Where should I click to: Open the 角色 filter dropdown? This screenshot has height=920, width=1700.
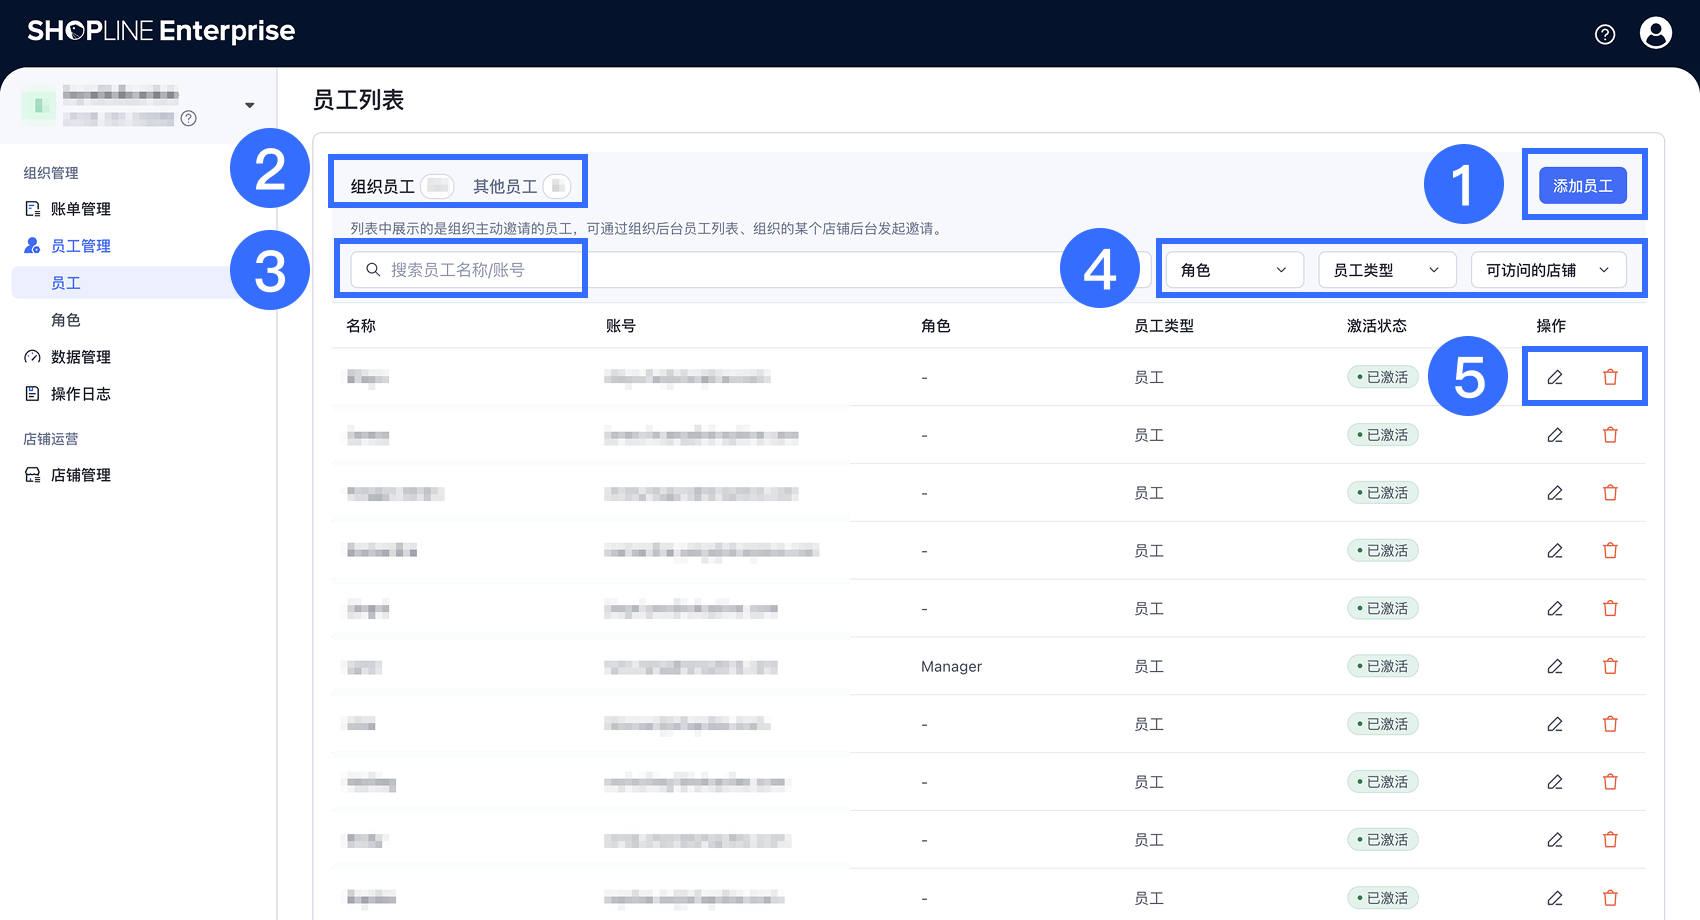(x=1234, y=270)
